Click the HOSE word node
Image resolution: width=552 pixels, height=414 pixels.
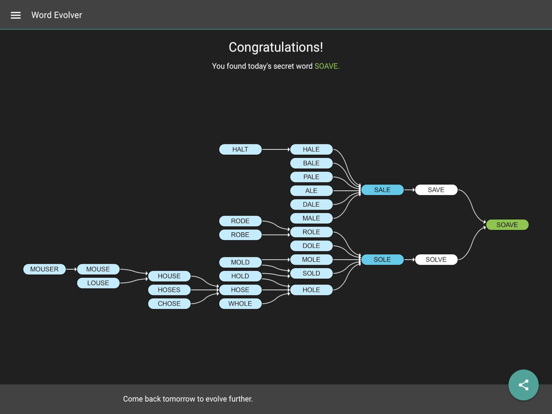click(240, 290)
